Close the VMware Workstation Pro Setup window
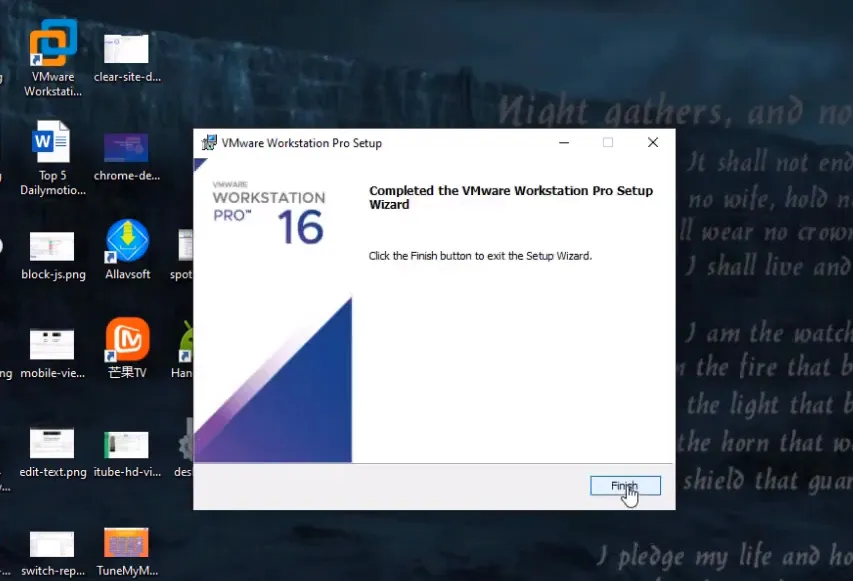Image resolution: width=853 pixels, height=581 pixels. 653,143
